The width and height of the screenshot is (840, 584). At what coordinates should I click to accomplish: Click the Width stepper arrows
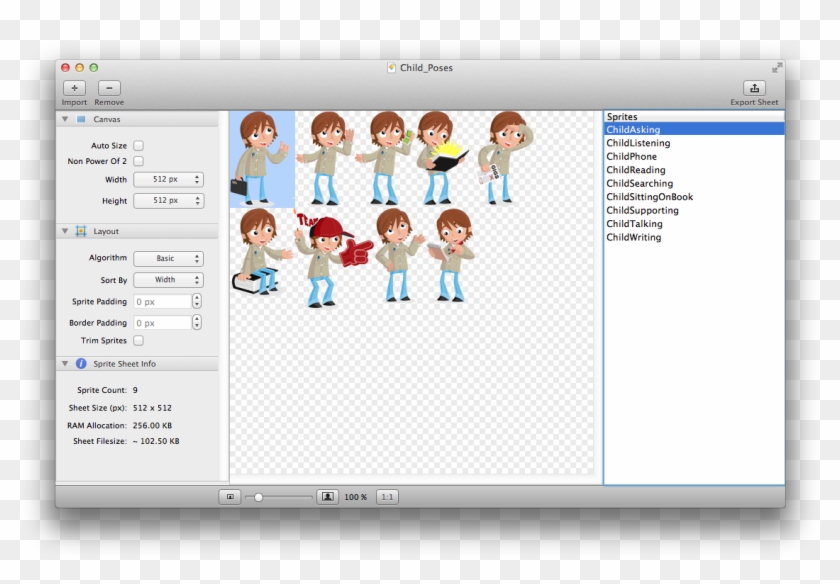coord(197,179)
